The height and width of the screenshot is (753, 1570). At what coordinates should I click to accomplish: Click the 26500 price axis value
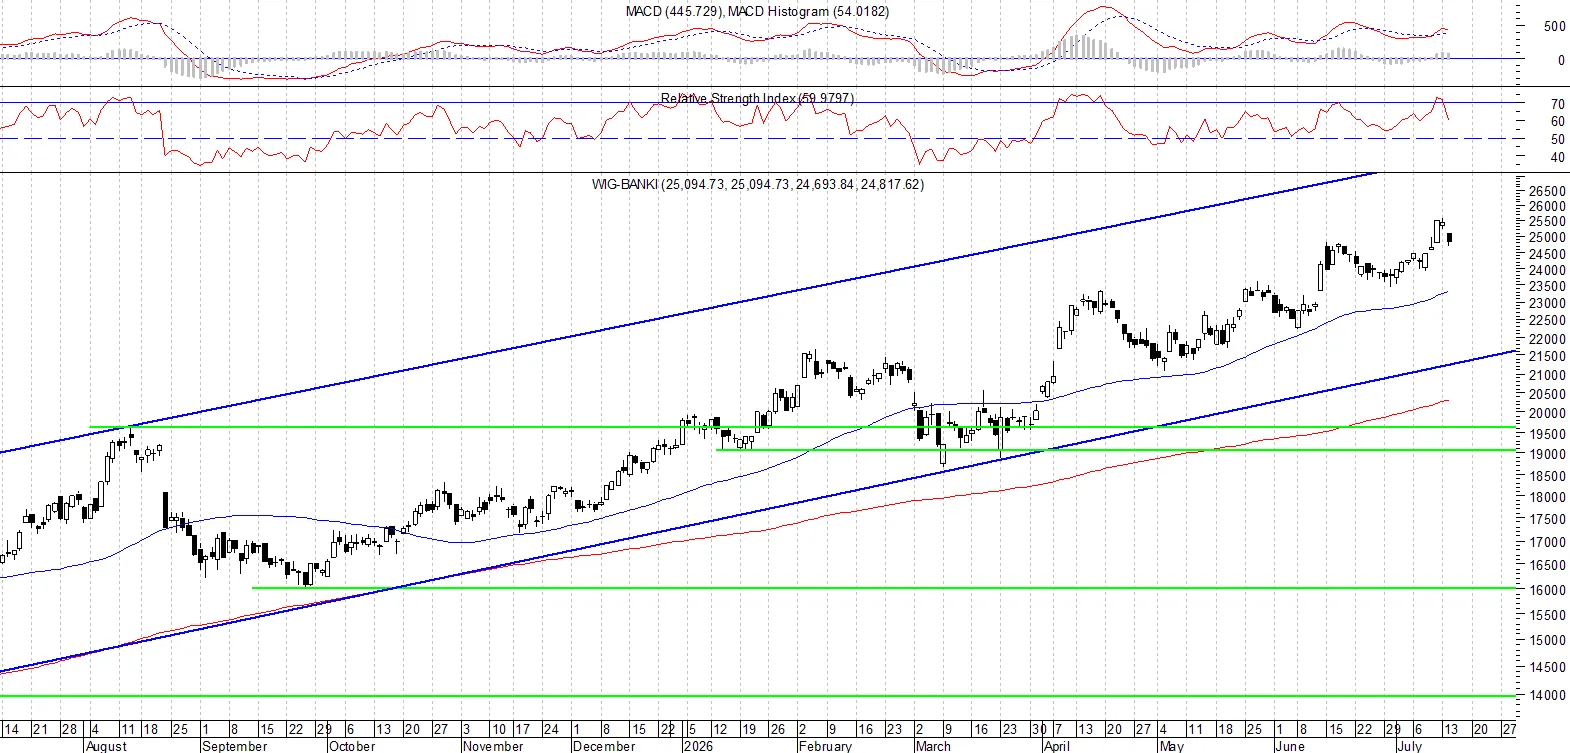[1547, 191]
